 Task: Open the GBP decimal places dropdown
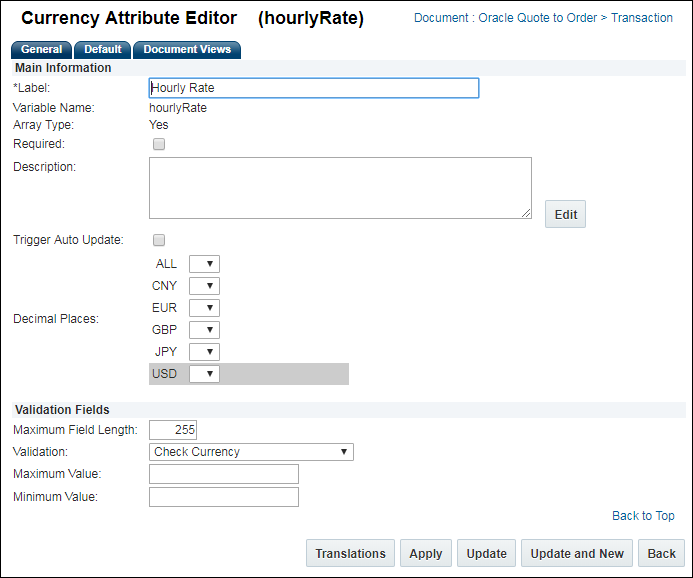pyautogui.click(x=204, y=330)
